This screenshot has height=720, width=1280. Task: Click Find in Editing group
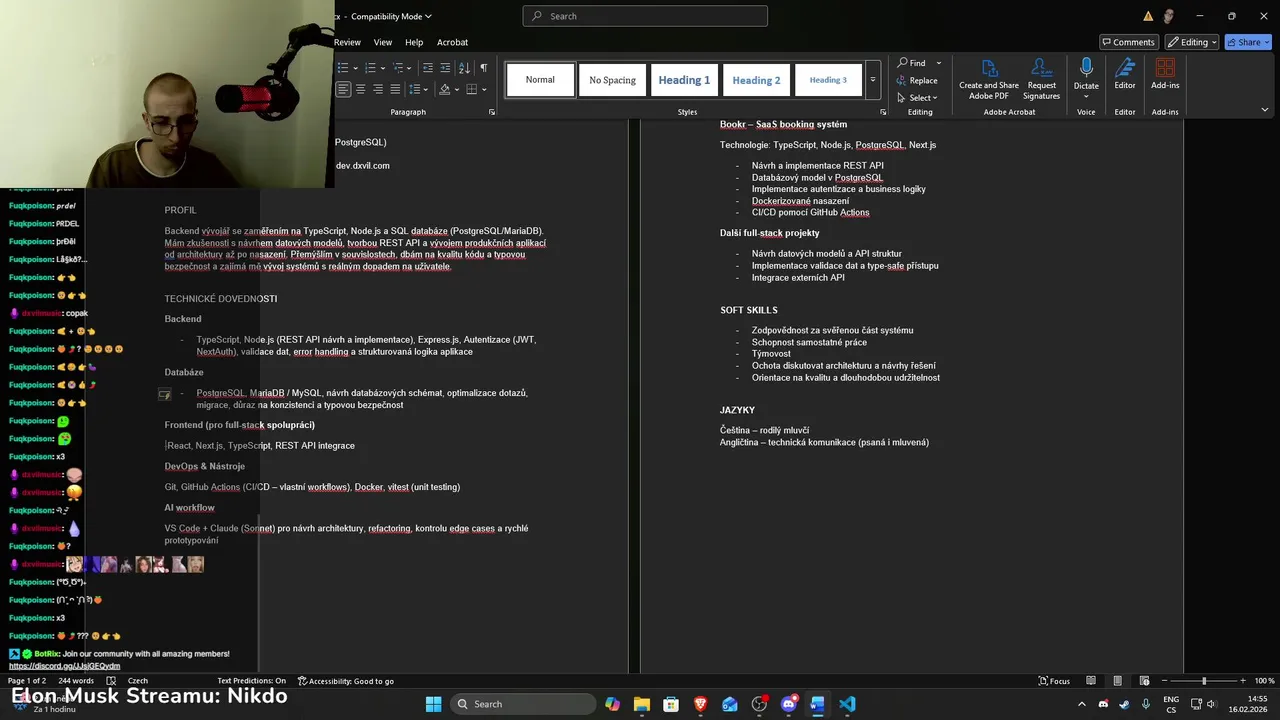click(x=911, y=63)
